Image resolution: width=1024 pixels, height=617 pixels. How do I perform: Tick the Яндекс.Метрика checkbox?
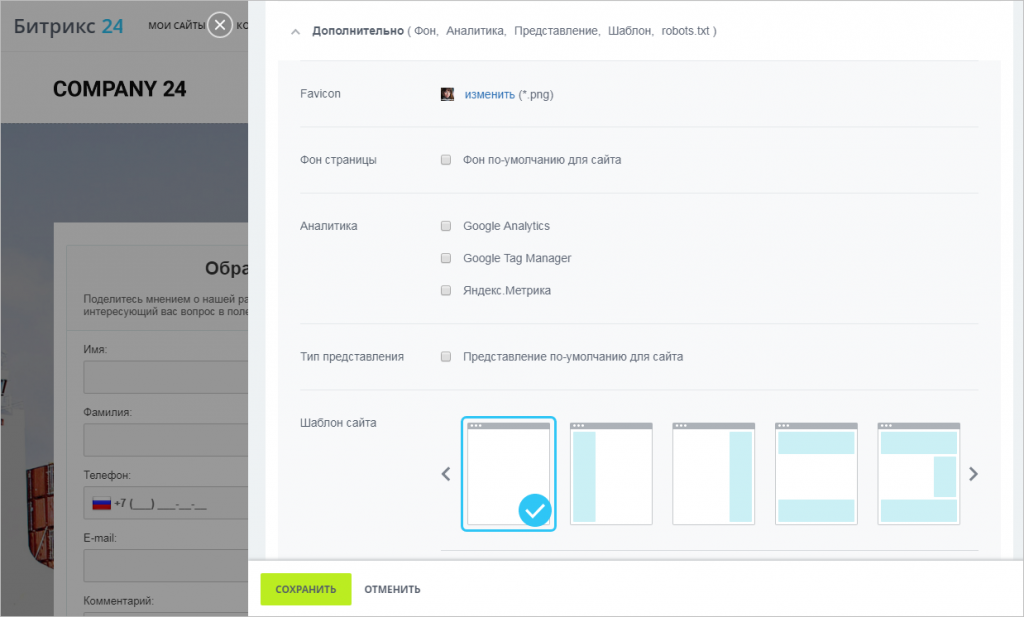(446, 291)
